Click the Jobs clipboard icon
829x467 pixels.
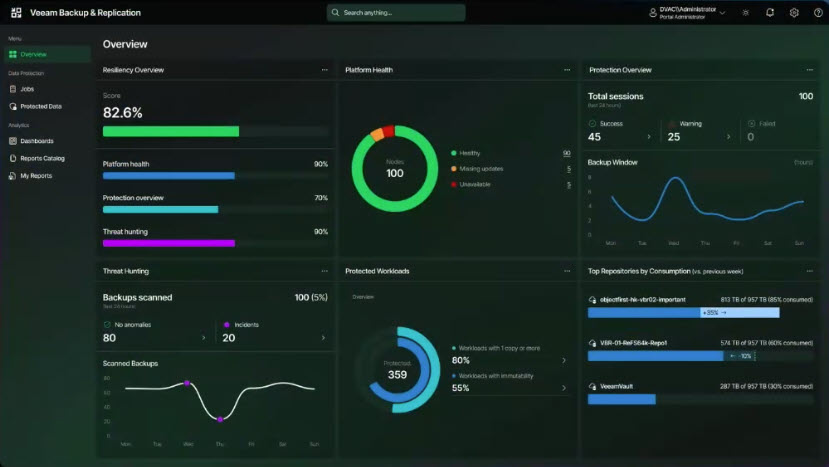click(x=13, y=89)
